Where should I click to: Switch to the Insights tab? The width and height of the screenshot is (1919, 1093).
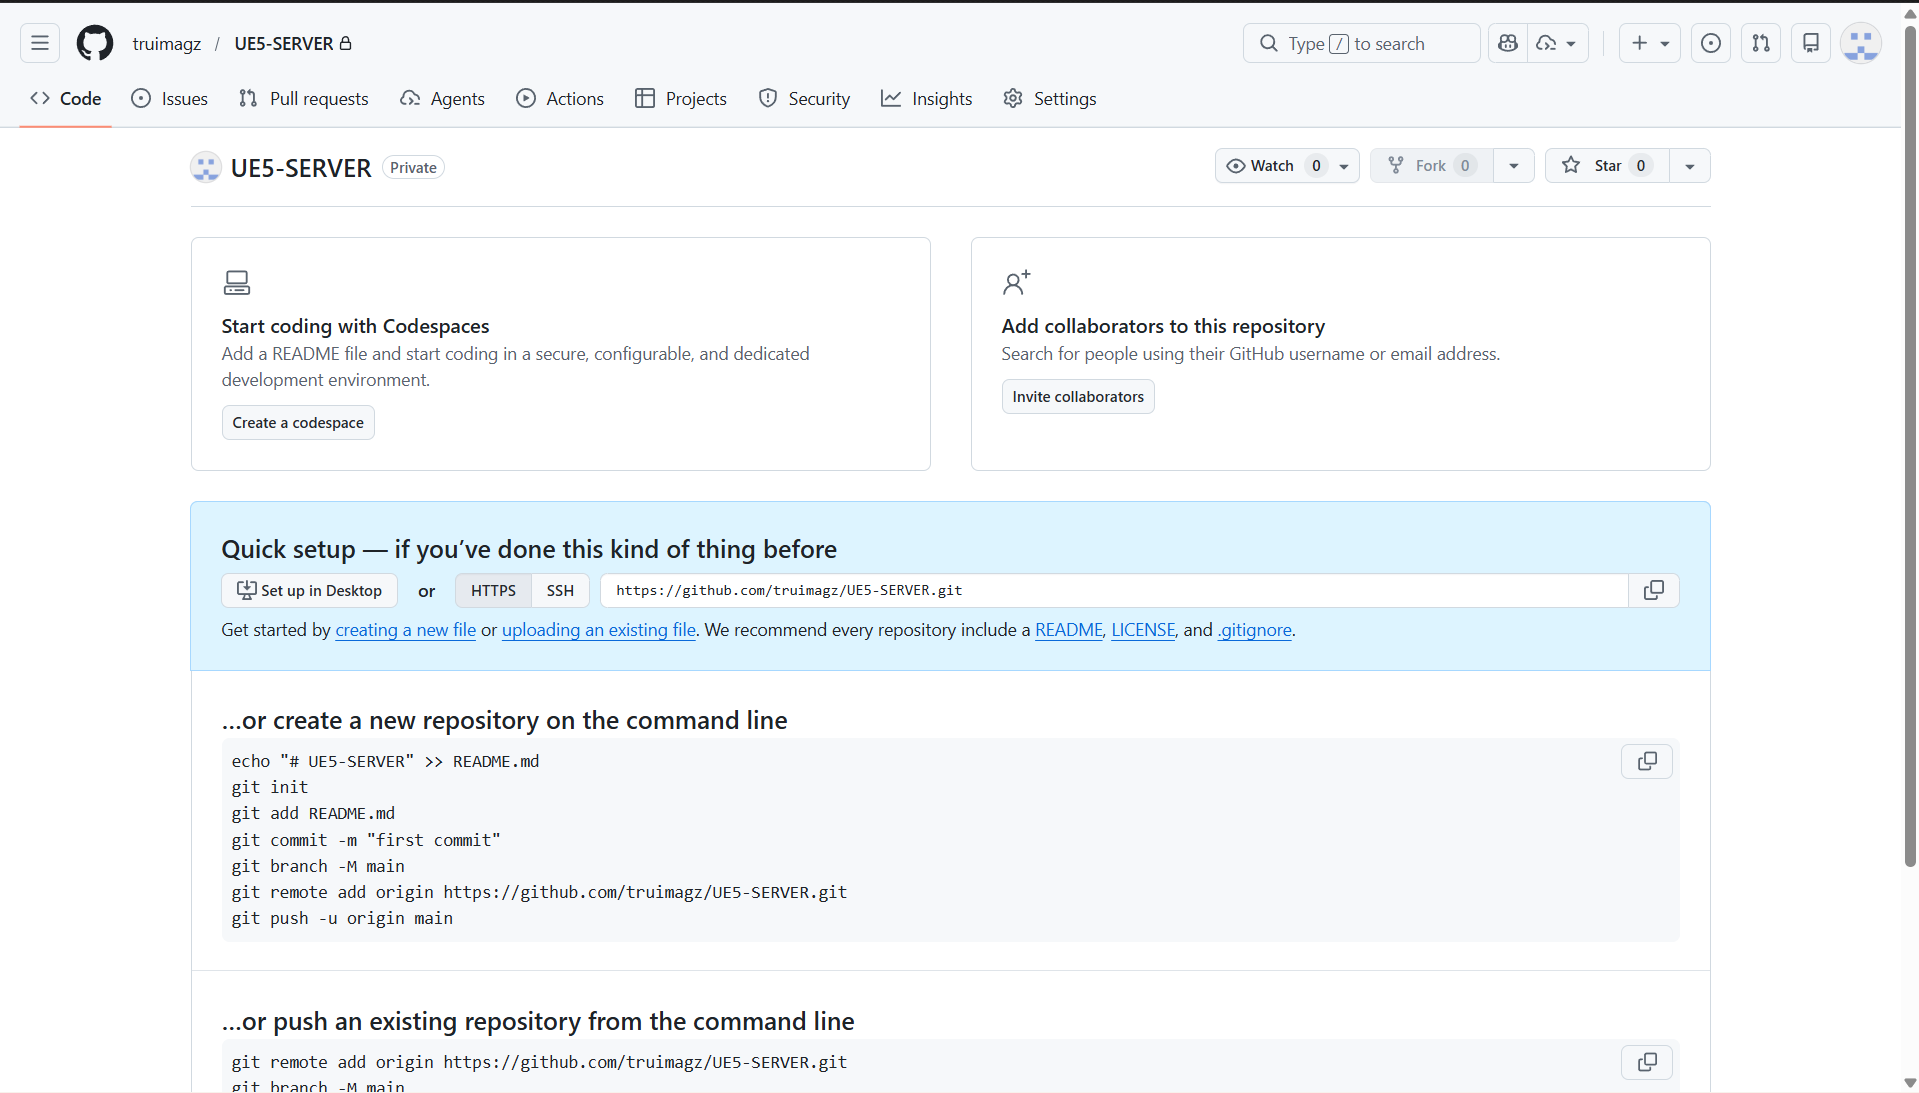(927, 98)
